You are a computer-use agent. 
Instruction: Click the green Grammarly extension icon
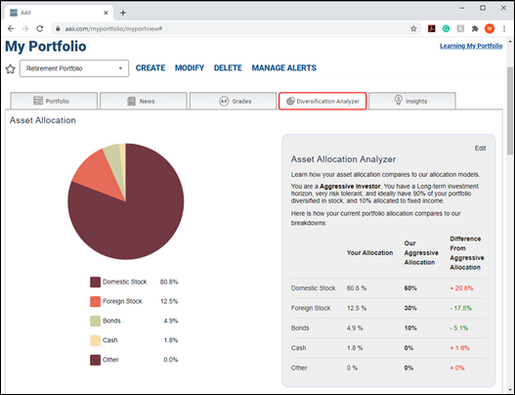446,29
